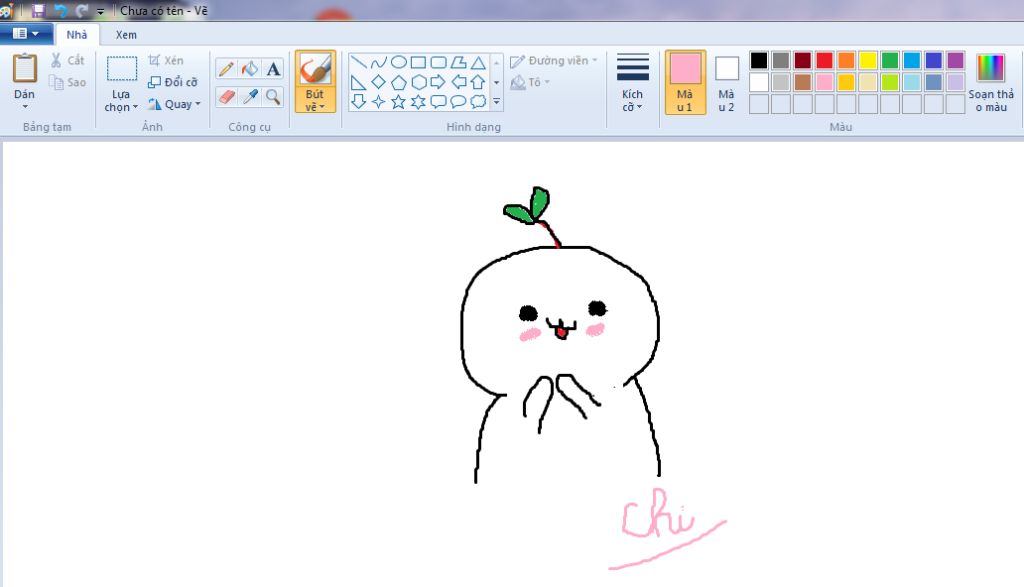Click the Sao copy button

coord(68,82)
